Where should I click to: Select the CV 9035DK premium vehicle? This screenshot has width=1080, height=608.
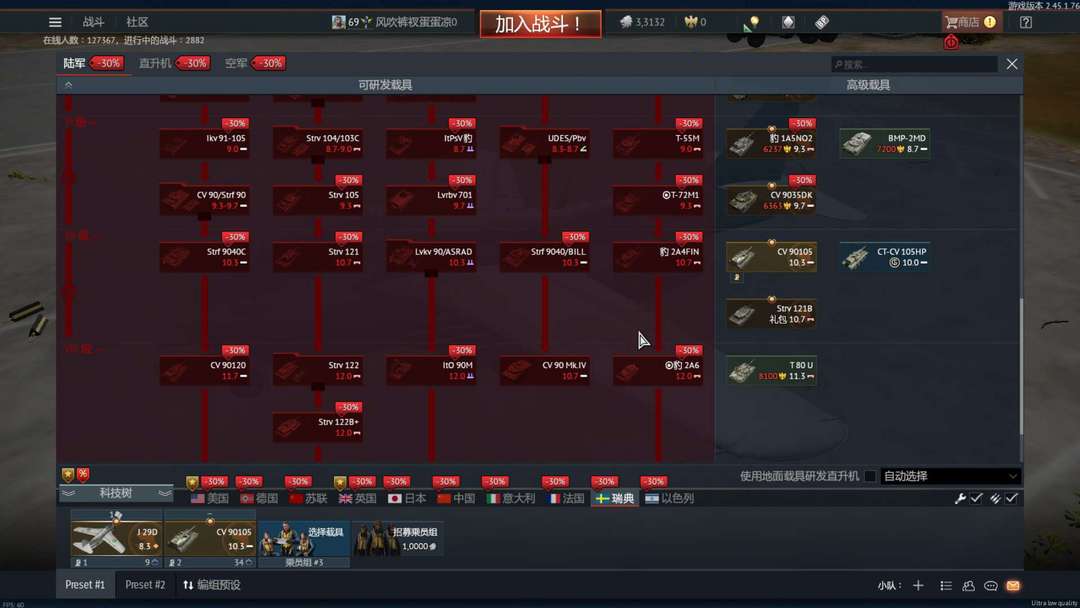click(771, 200)
